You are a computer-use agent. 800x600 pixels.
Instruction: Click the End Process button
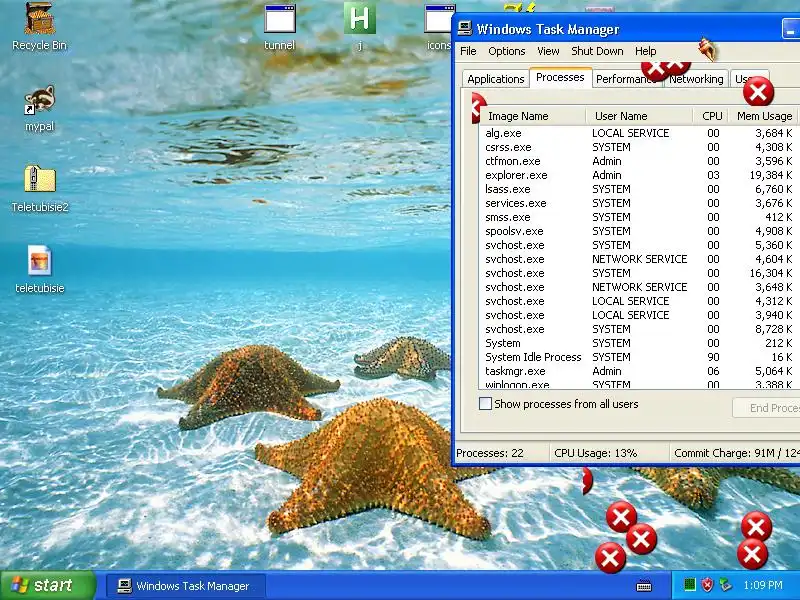(766, 408)
